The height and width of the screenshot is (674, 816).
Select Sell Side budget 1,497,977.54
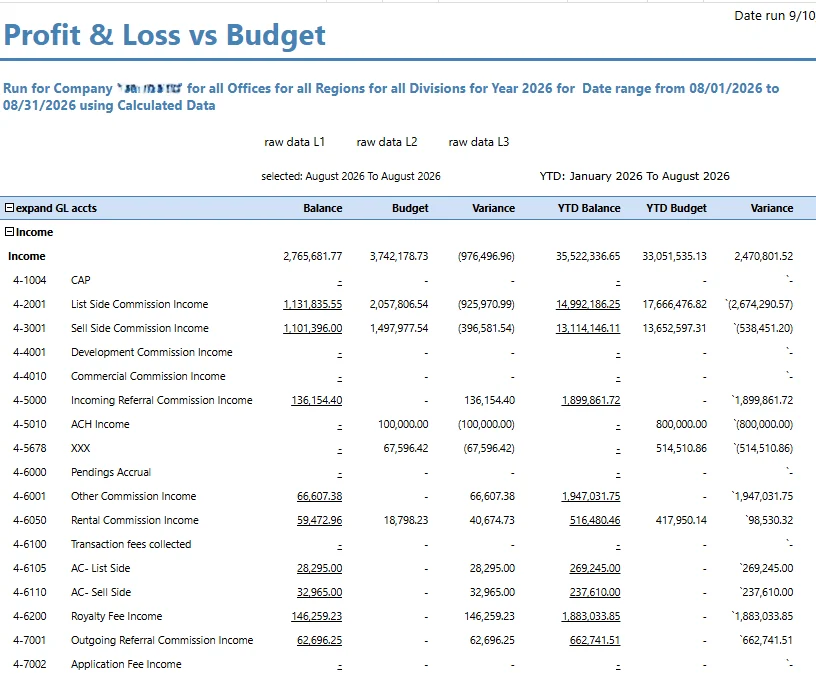tap(399, 328)
